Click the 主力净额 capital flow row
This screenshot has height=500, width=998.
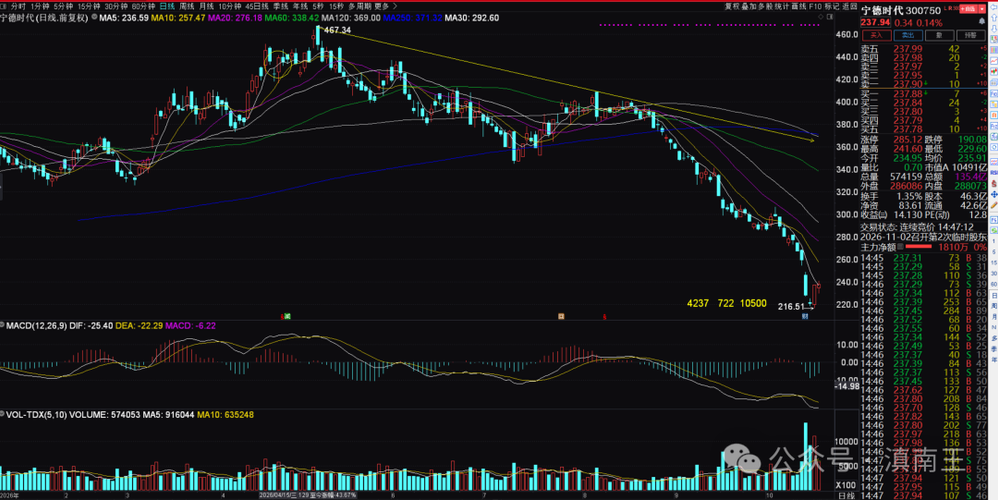pos(924,247)
